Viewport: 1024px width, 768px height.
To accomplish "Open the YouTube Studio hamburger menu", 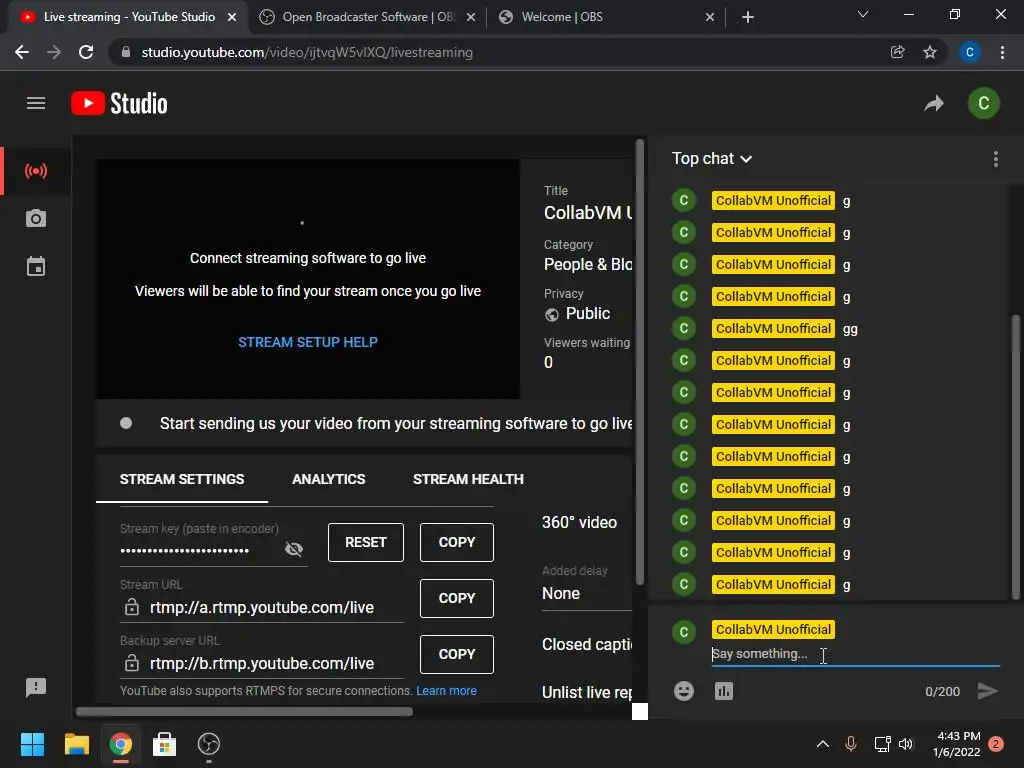I will pyautogui.click(x=36, y=103).
